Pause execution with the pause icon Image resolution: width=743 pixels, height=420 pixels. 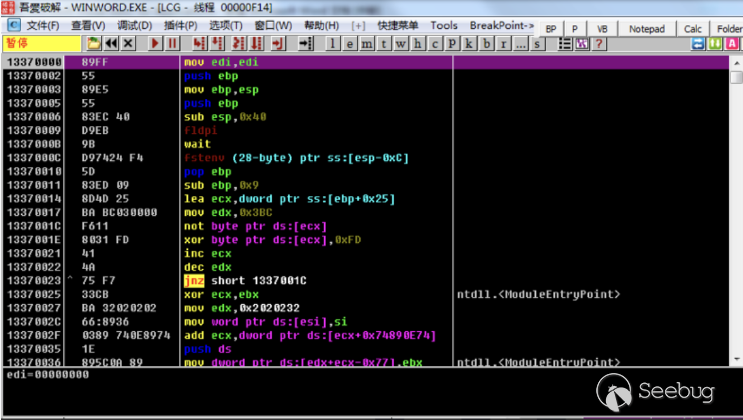coord(172,44)
